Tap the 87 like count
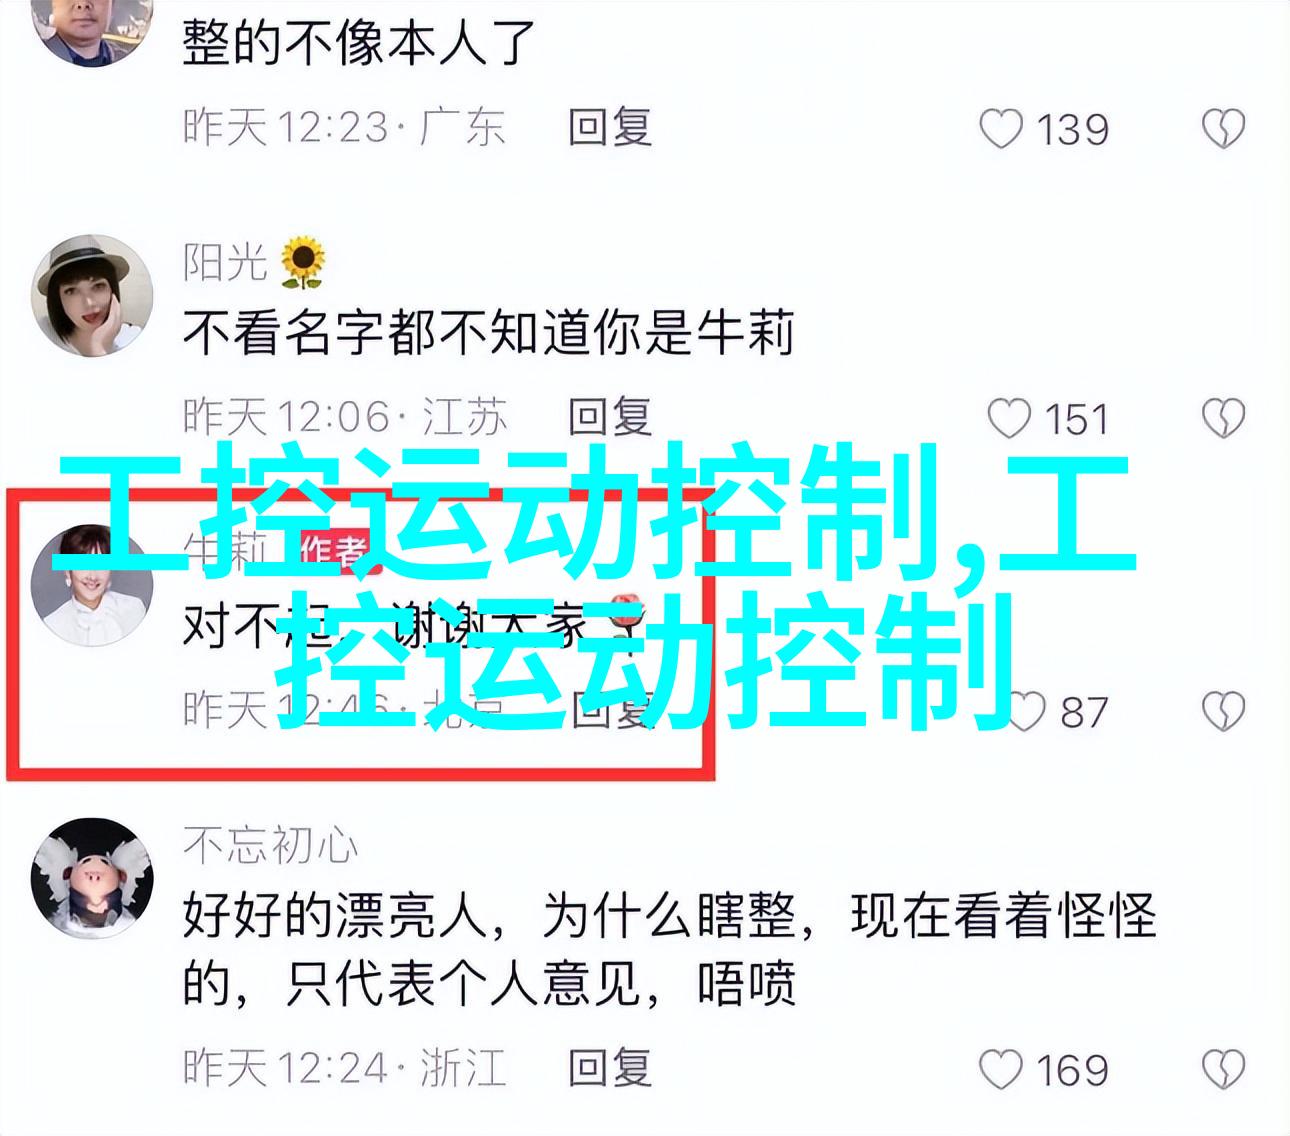The image size is (1290, 1136). tap(1085, 712)
